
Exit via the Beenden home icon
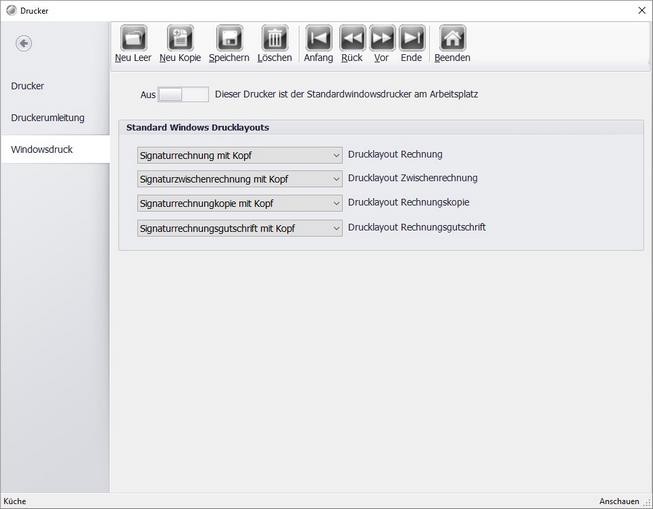point(452,38)
